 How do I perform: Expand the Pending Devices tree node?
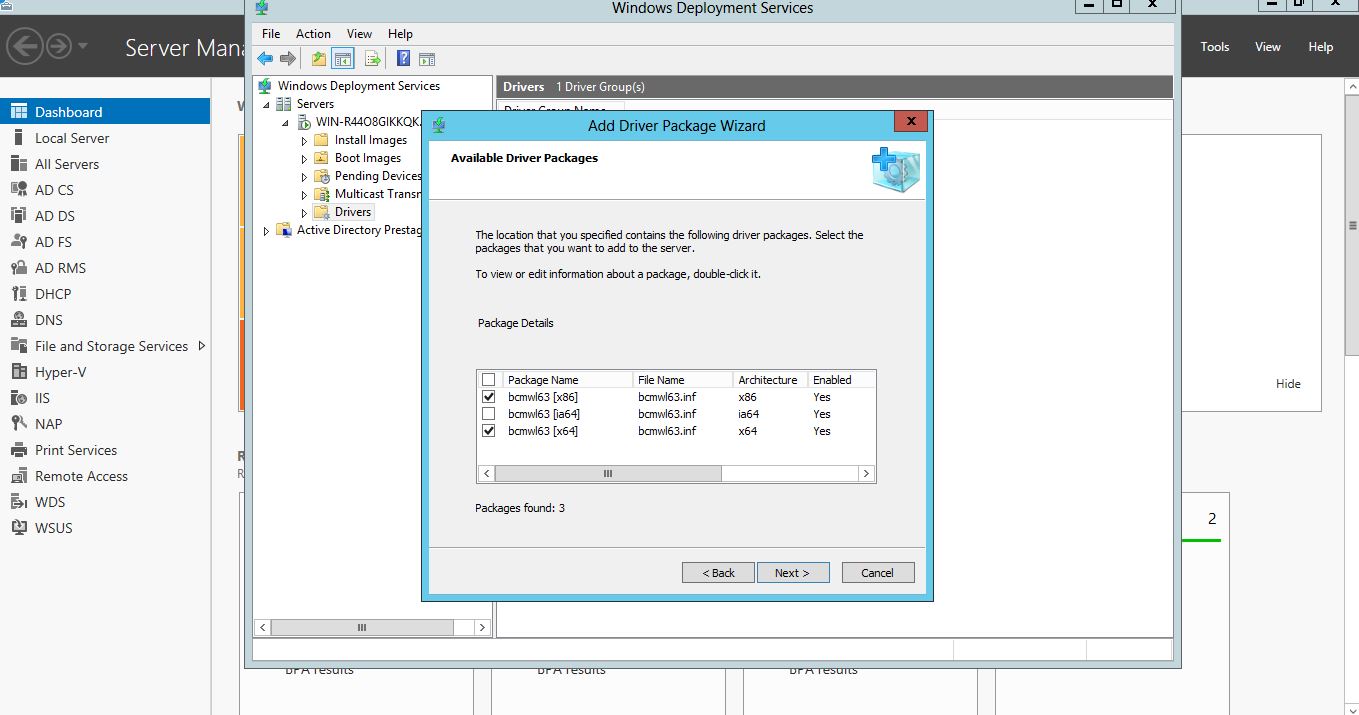tap(305, 177)
